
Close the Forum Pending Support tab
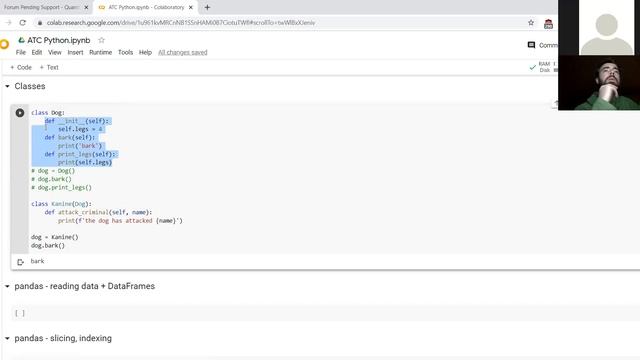point(86,7)
